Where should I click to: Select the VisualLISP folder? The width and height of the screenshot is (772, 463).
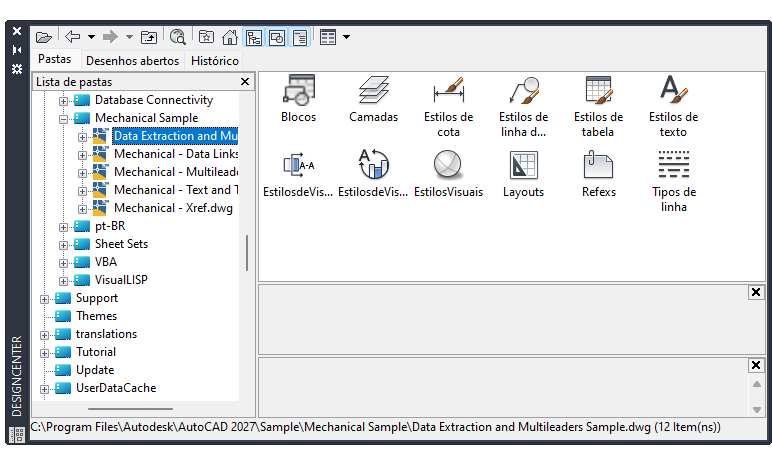pyautogui.click(x=121, y=280)
